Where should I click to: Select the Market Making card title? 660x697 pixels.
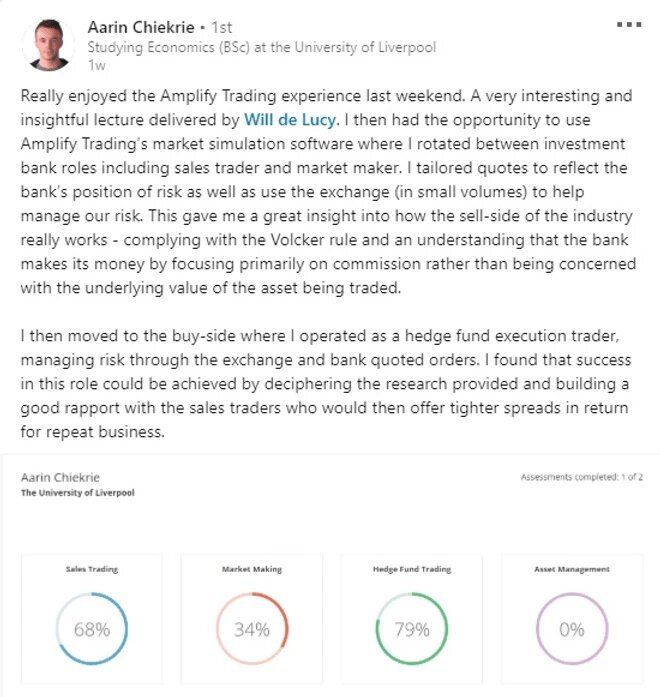click(x=252, y=569)
